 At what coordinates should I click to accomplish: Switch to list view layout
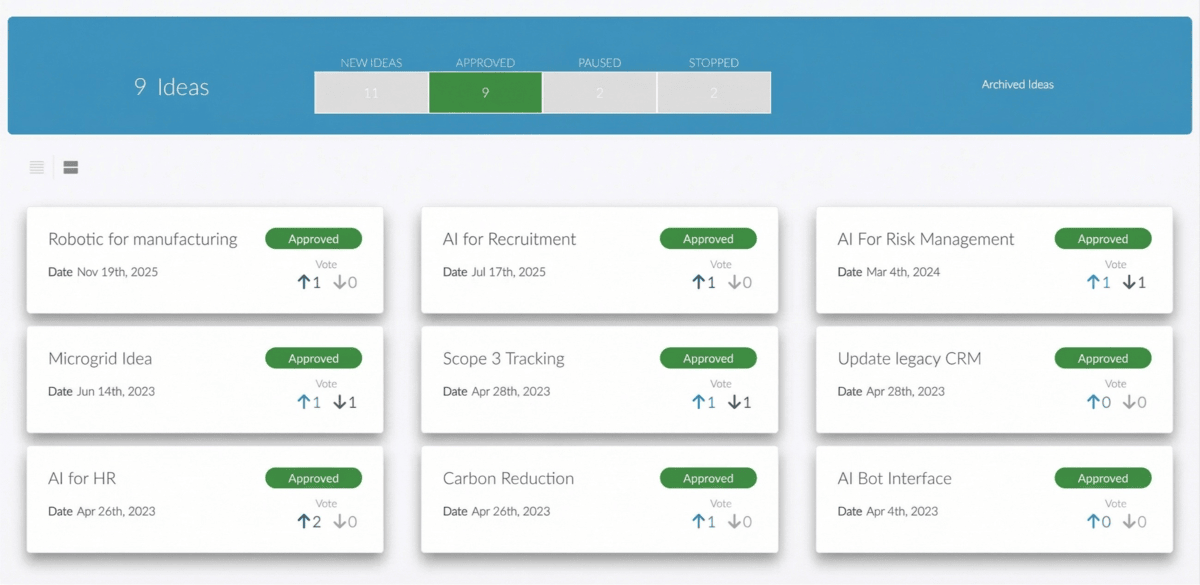[36, 167]
